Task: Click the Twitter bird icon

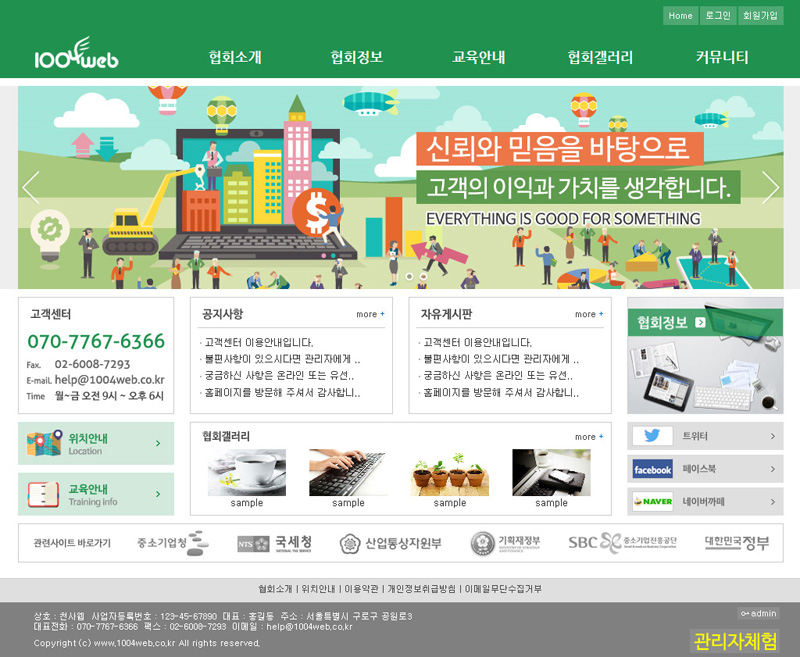Action: pyautogui.click(x=652, y=436)
